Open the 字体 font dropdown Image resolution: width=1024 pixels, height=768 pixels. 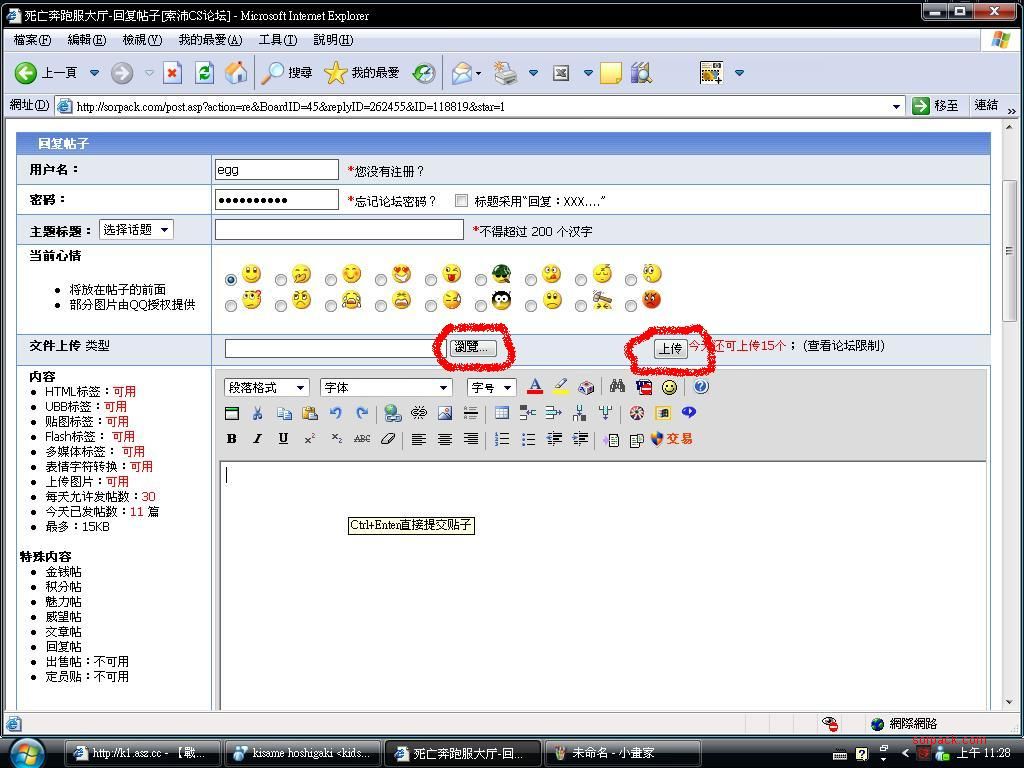tap(386, 388)
